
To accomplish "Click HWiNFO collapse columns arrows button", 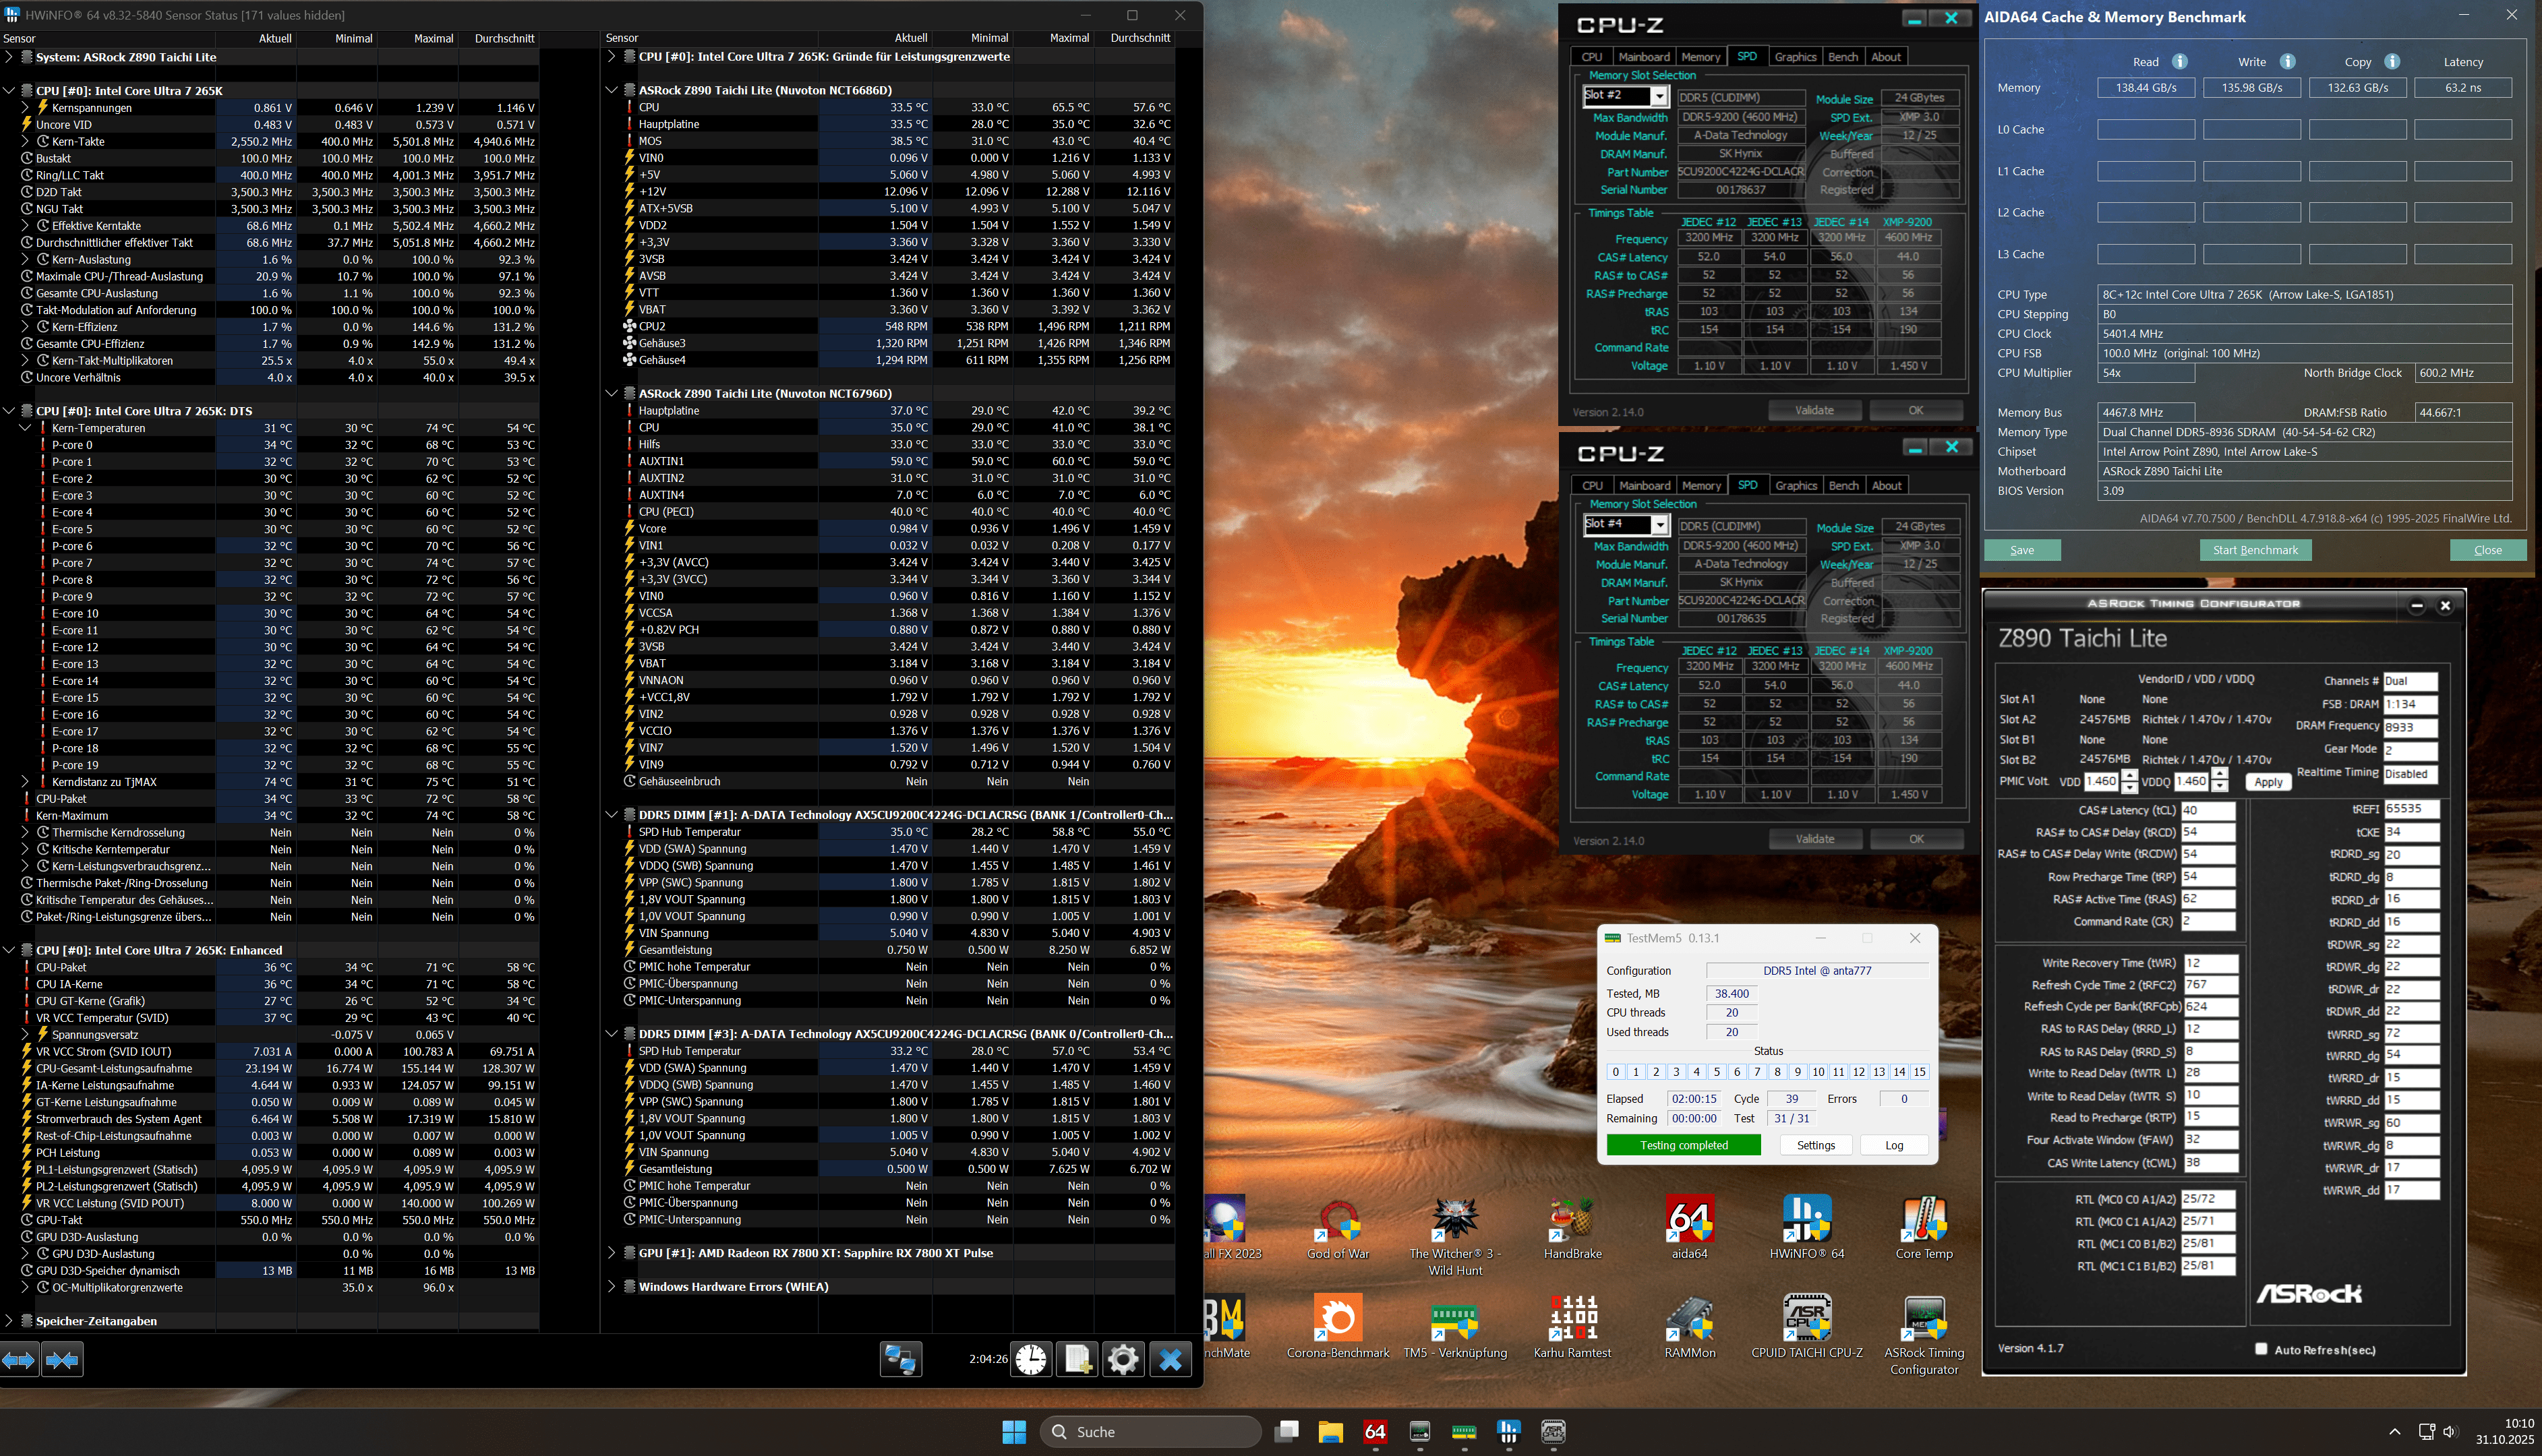I will tap(62, 1360).
